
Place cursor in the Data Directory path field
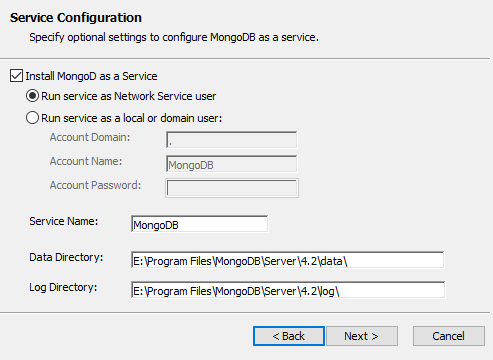point(288,260)
